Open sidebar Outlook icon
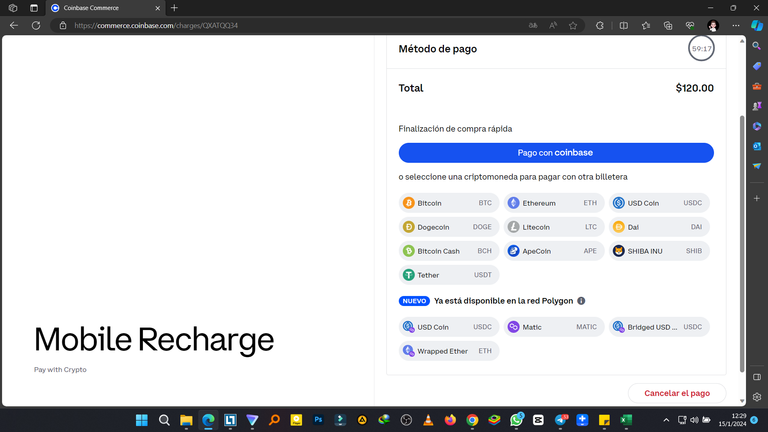The height and width of the screenshot is (432, 768). click(757, 146)
